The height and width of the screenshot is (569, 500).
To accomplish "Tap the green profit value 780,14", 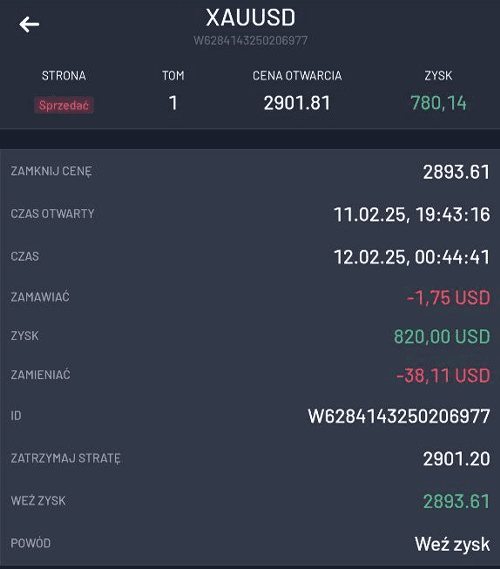I will click(x=438, y=103).
